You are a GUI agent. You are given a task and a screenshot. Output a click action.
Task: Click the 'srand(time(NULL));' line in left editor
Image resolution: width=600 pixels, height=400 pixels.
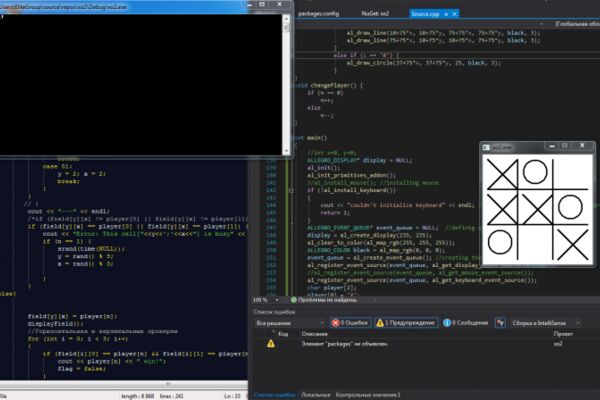click(x=91, y=249)
